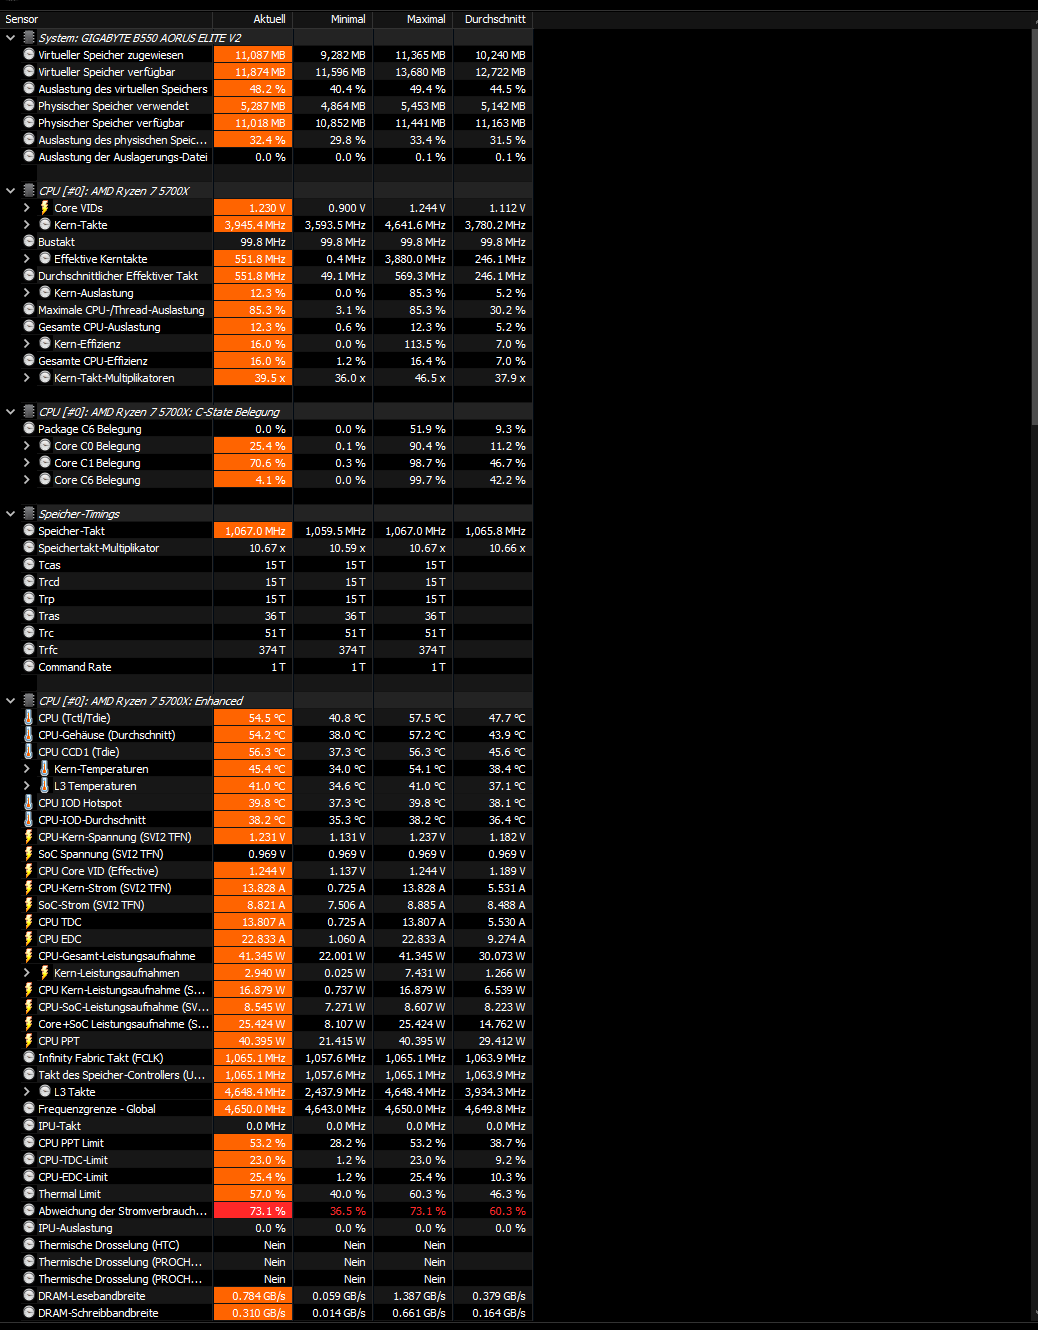
Task: Collapse the AMD Ryzen 7 5700X: Enhanced group
Action: coord(11,701)
